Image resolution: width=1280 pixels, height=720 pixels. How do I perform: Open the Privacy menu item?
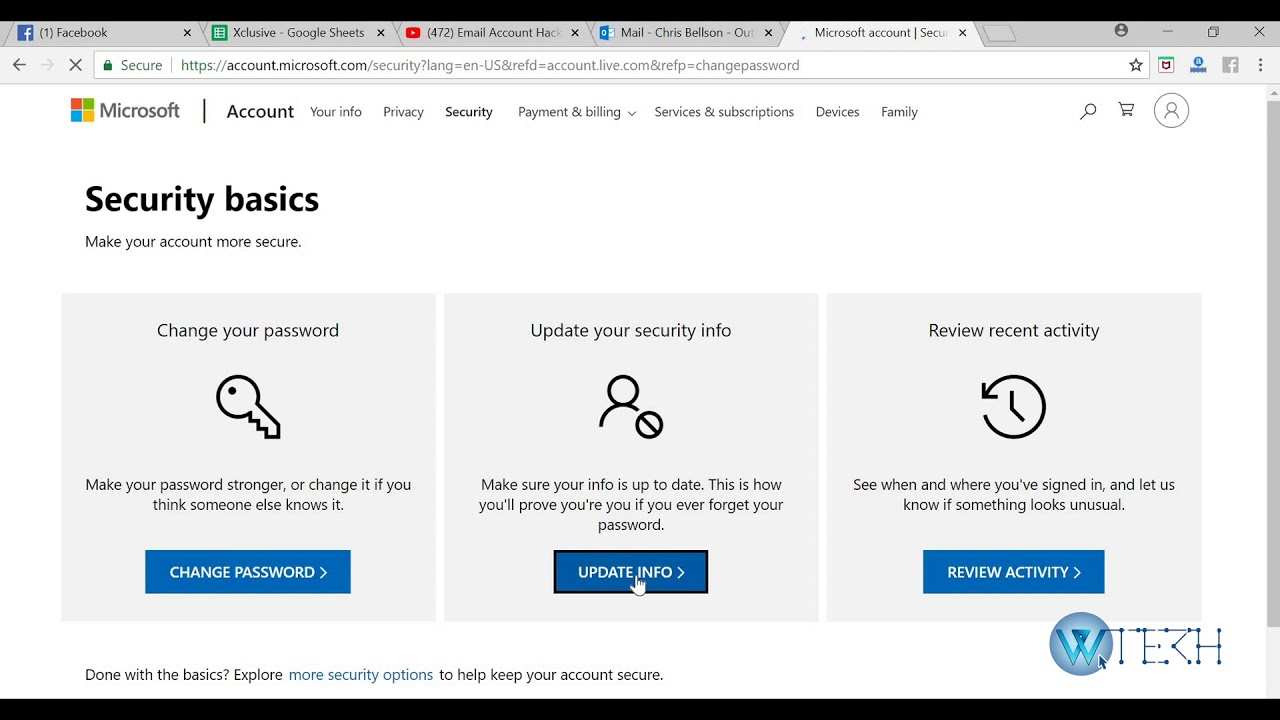tap(403, 112)
